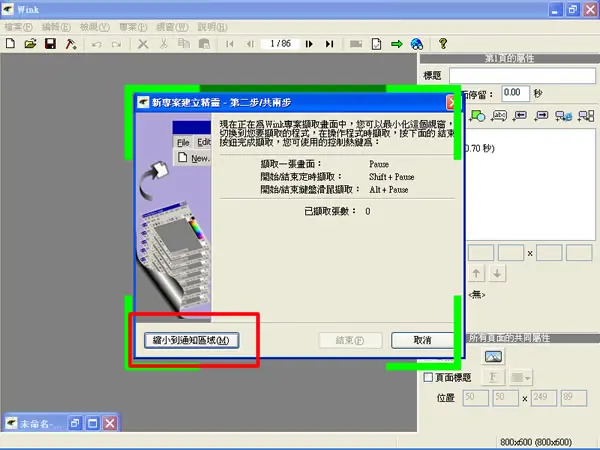This screenshot has width=600, height=450.
Task: Click the globe view-in-browser icon
Action: (417, 44)
